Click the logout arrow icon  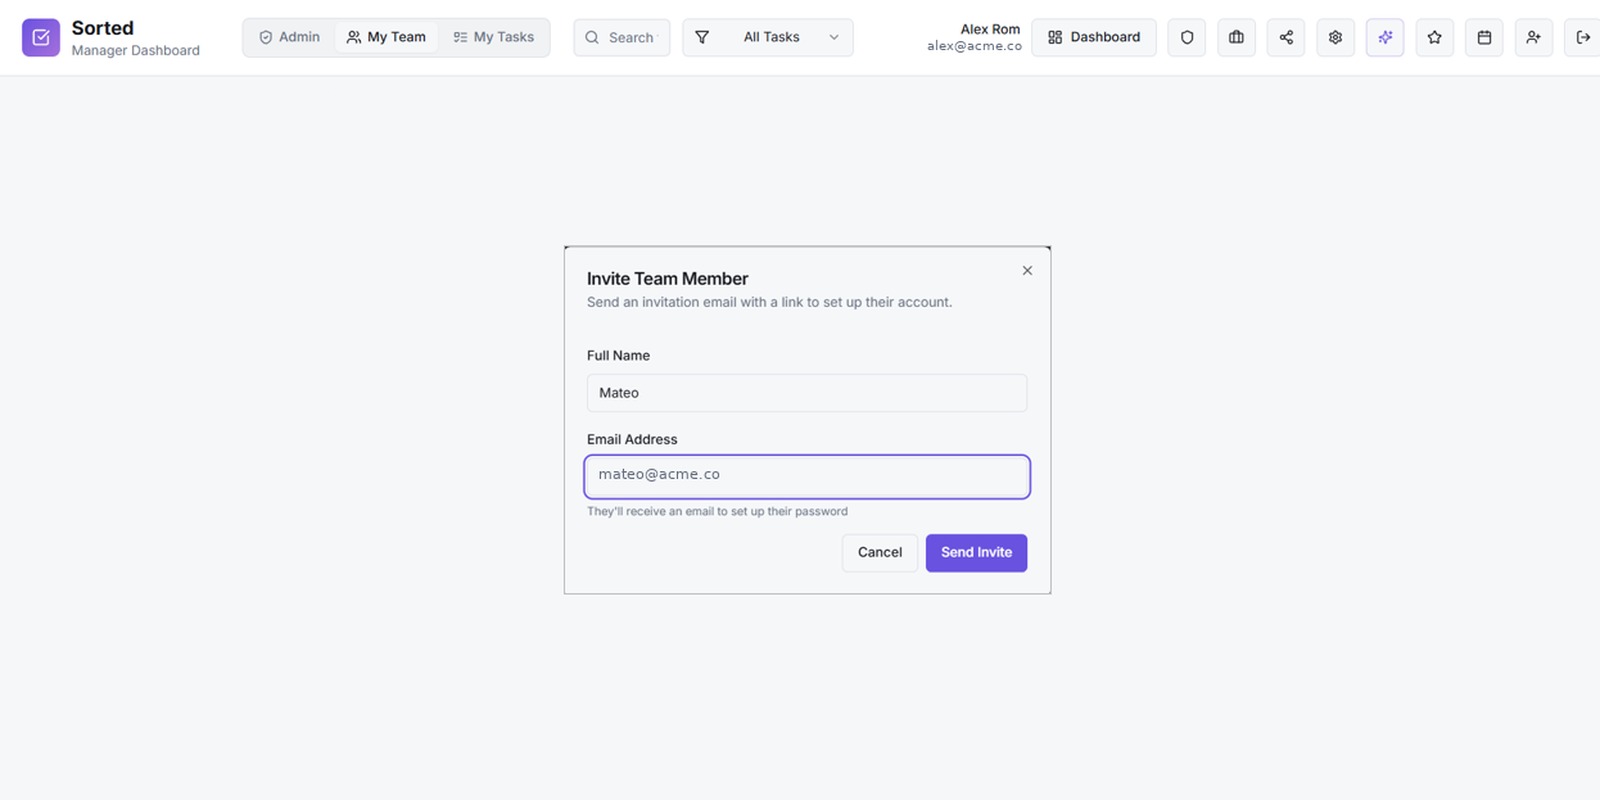[x=1582, y=37]
